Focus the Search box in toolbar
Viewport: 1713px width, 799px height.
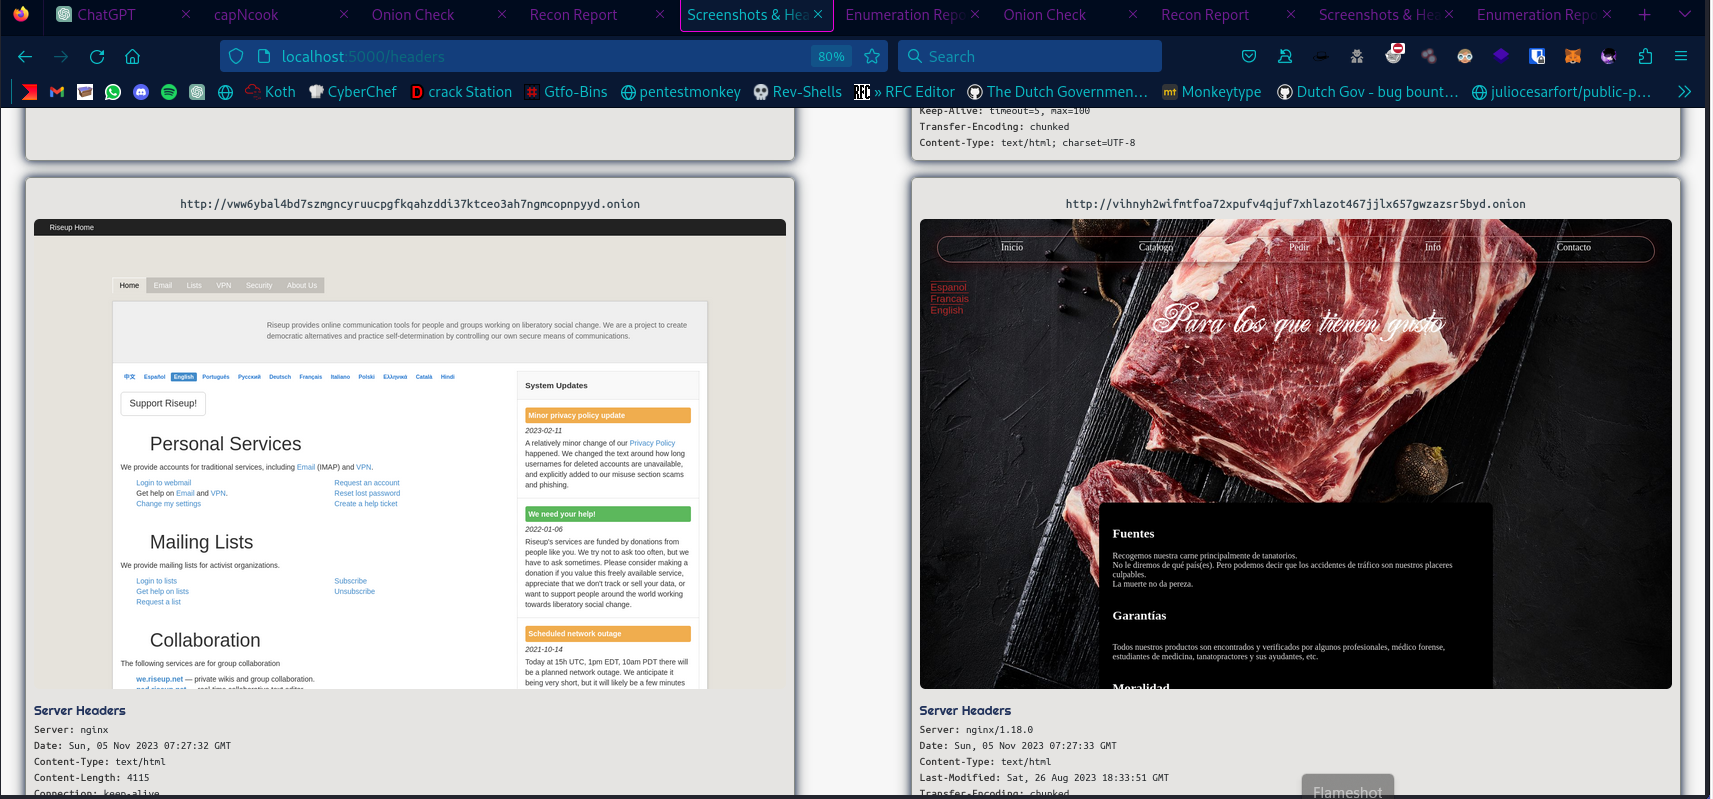pos(1030,57)
